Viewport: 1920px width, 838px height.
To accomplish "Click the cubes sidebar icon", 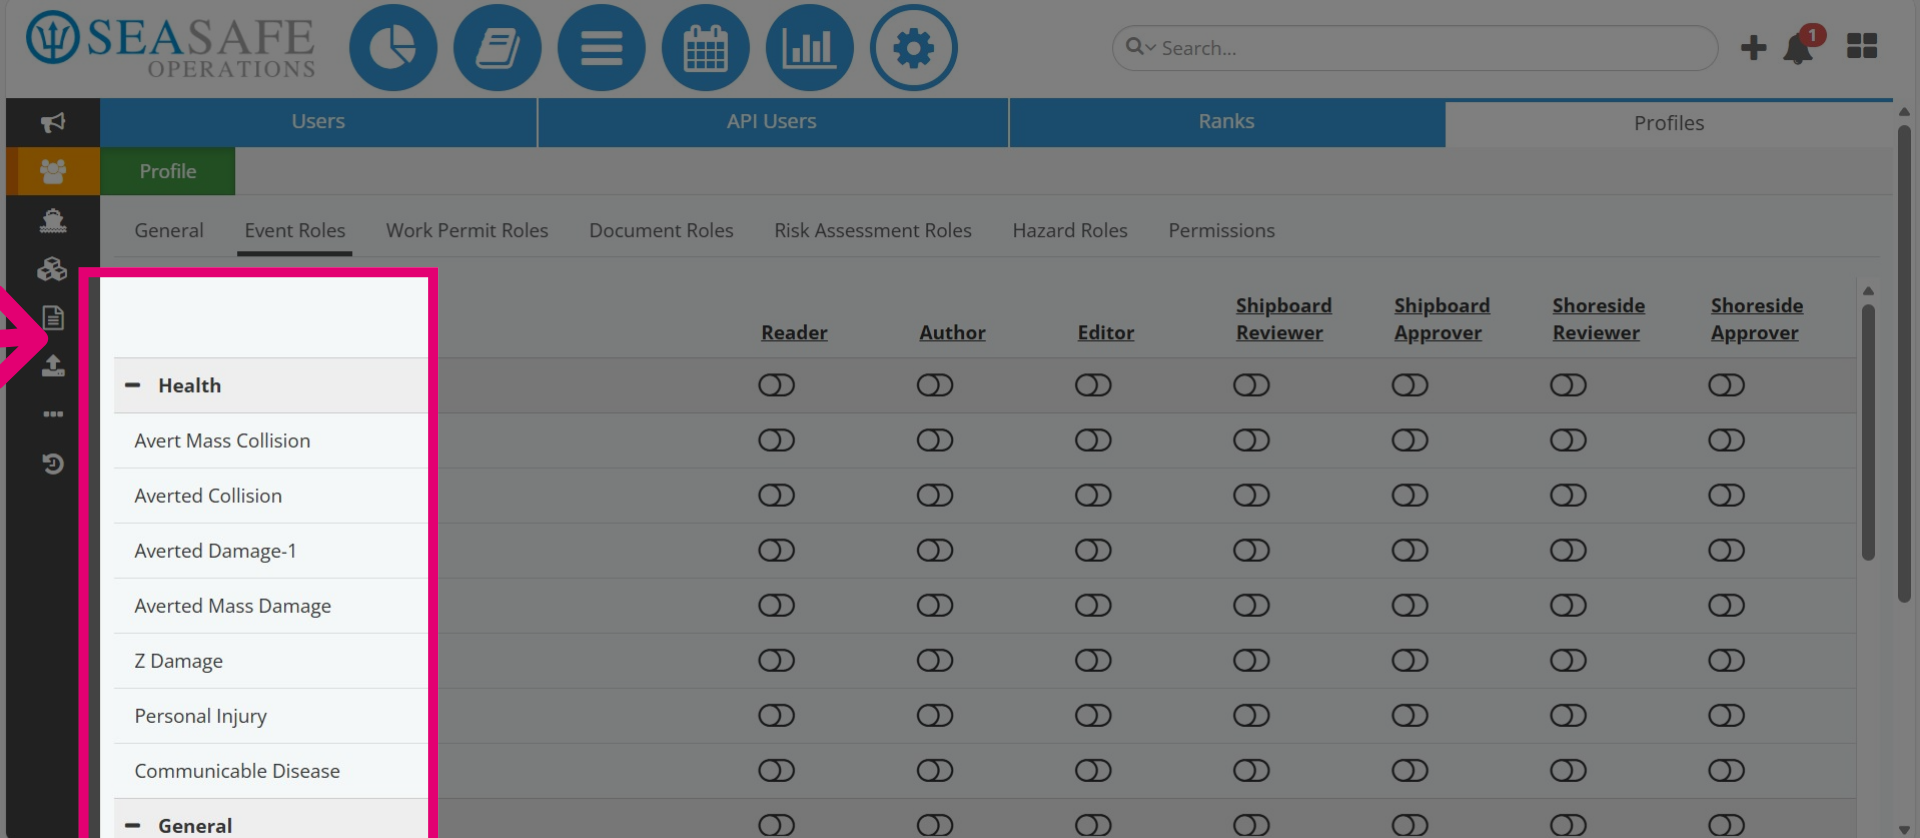I will (x=53, y=269).
